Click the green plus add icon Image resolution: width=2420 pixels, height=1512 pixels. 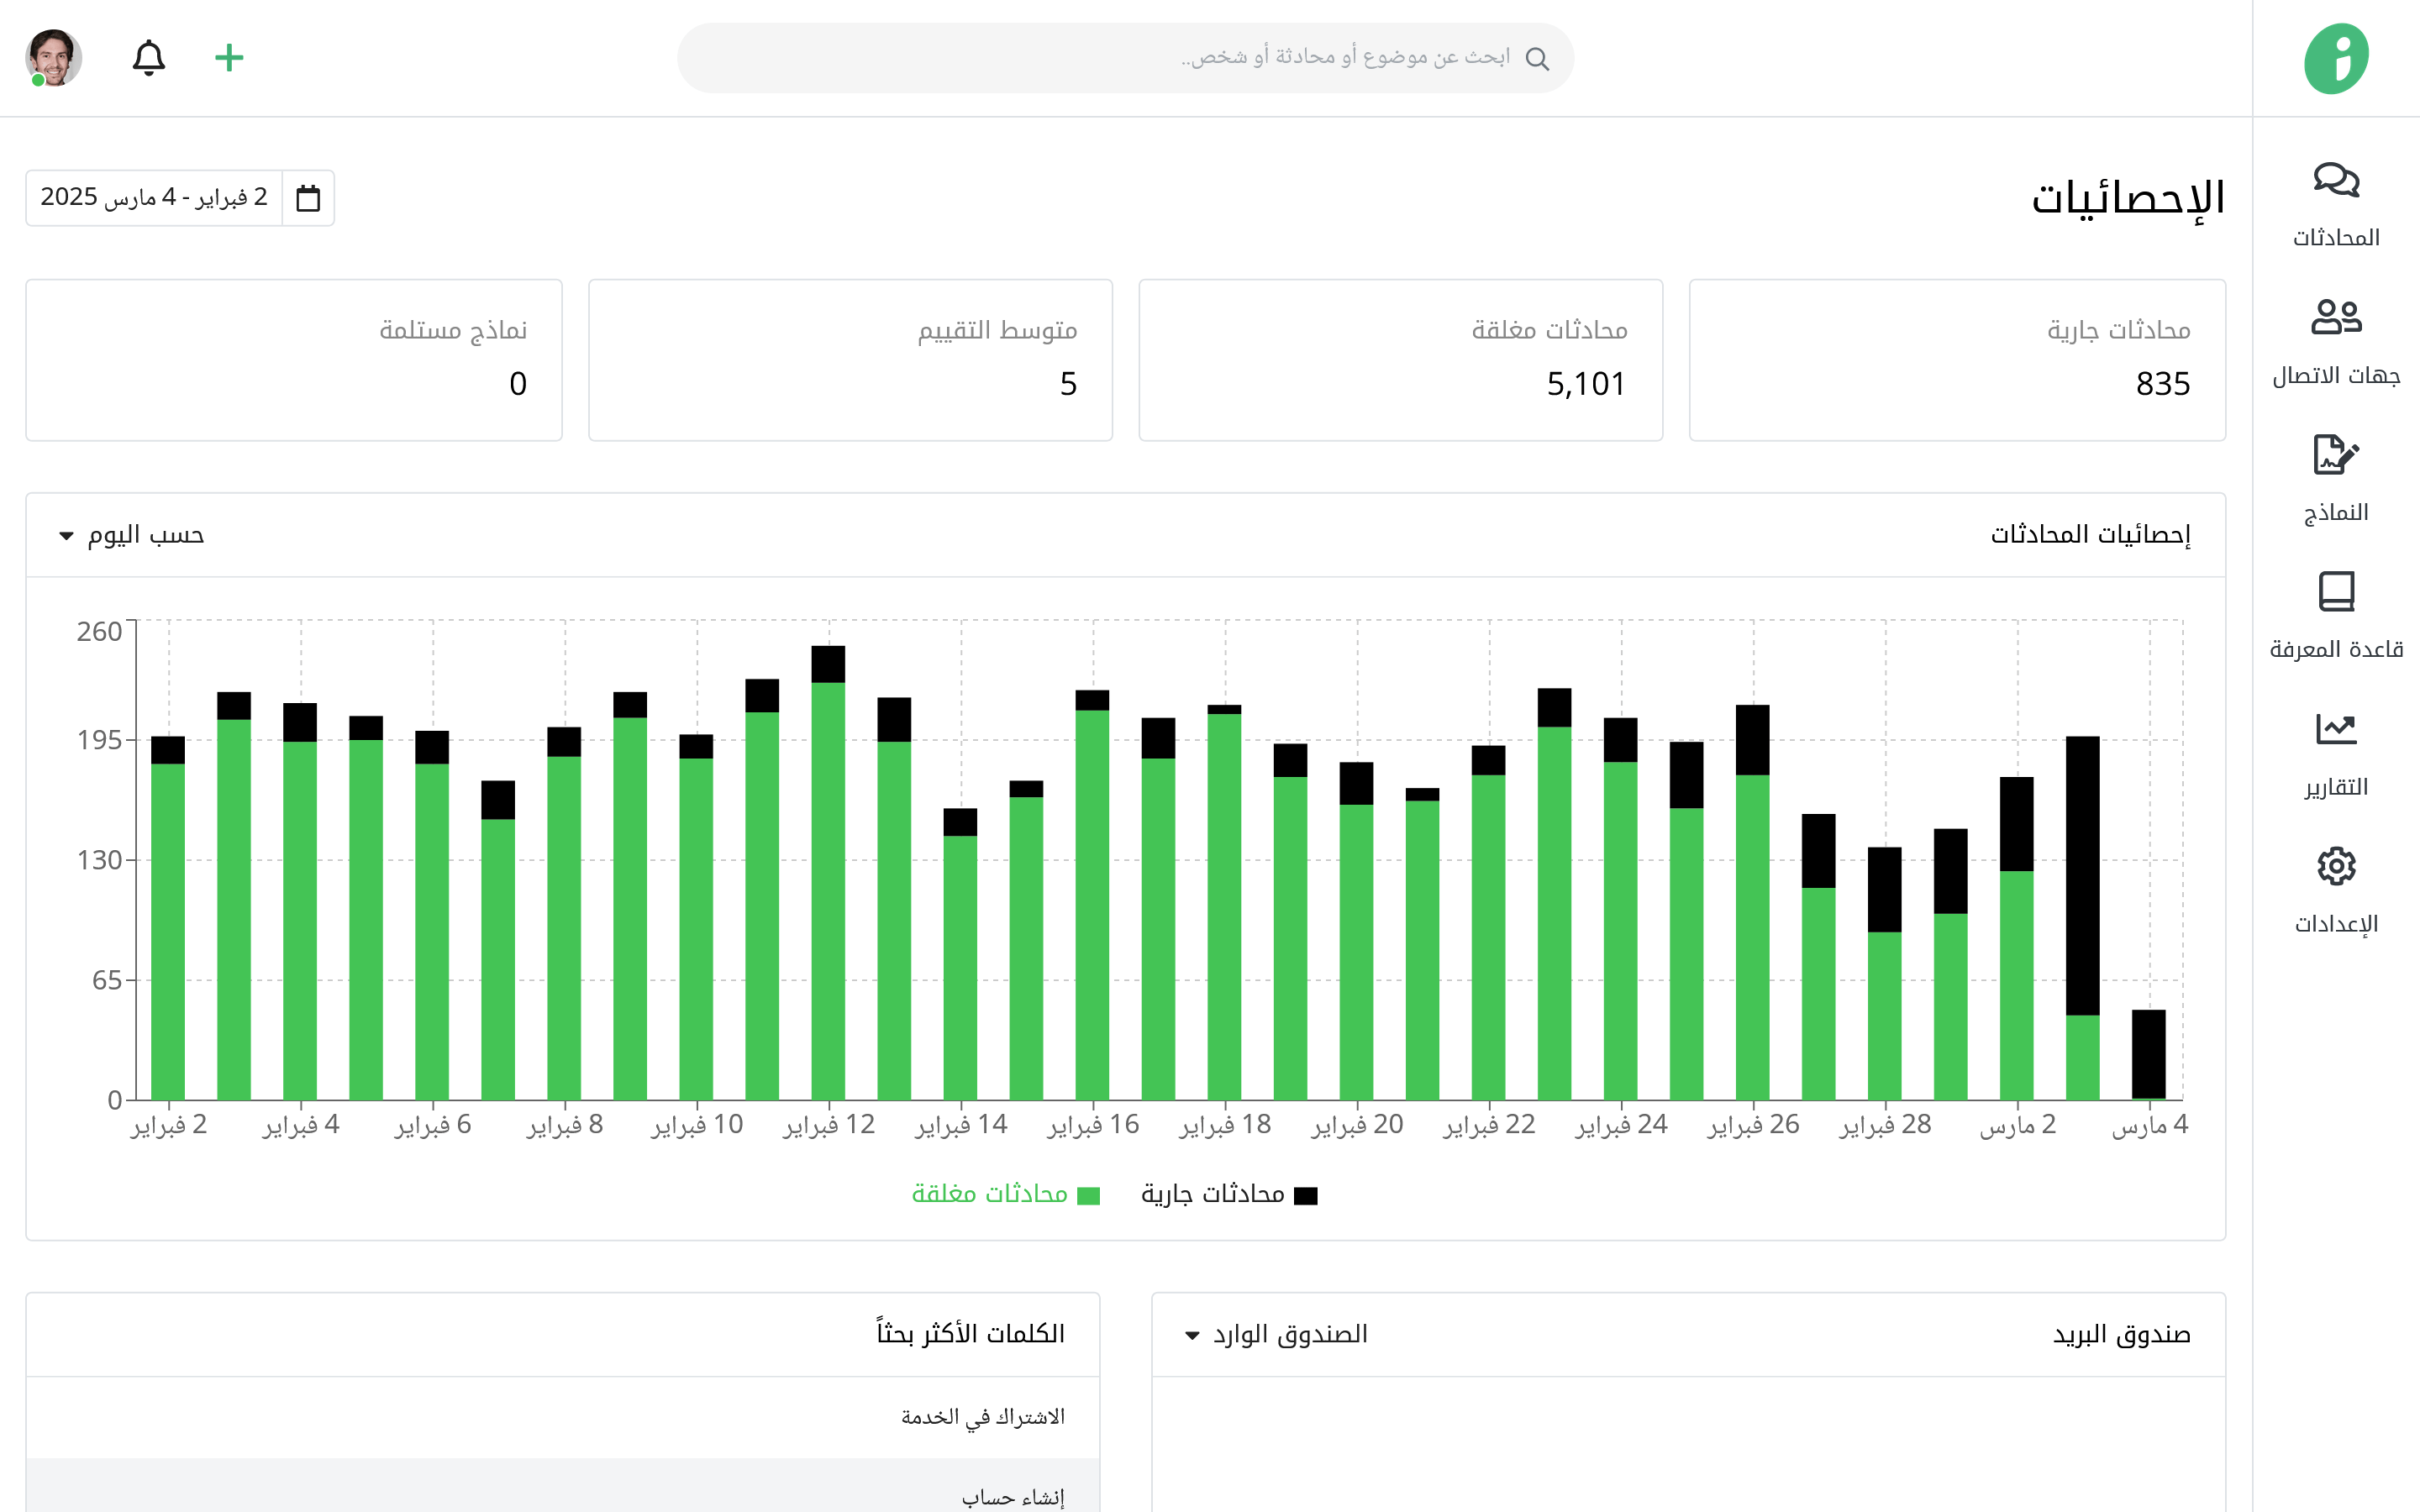click(x=229, y=58)
